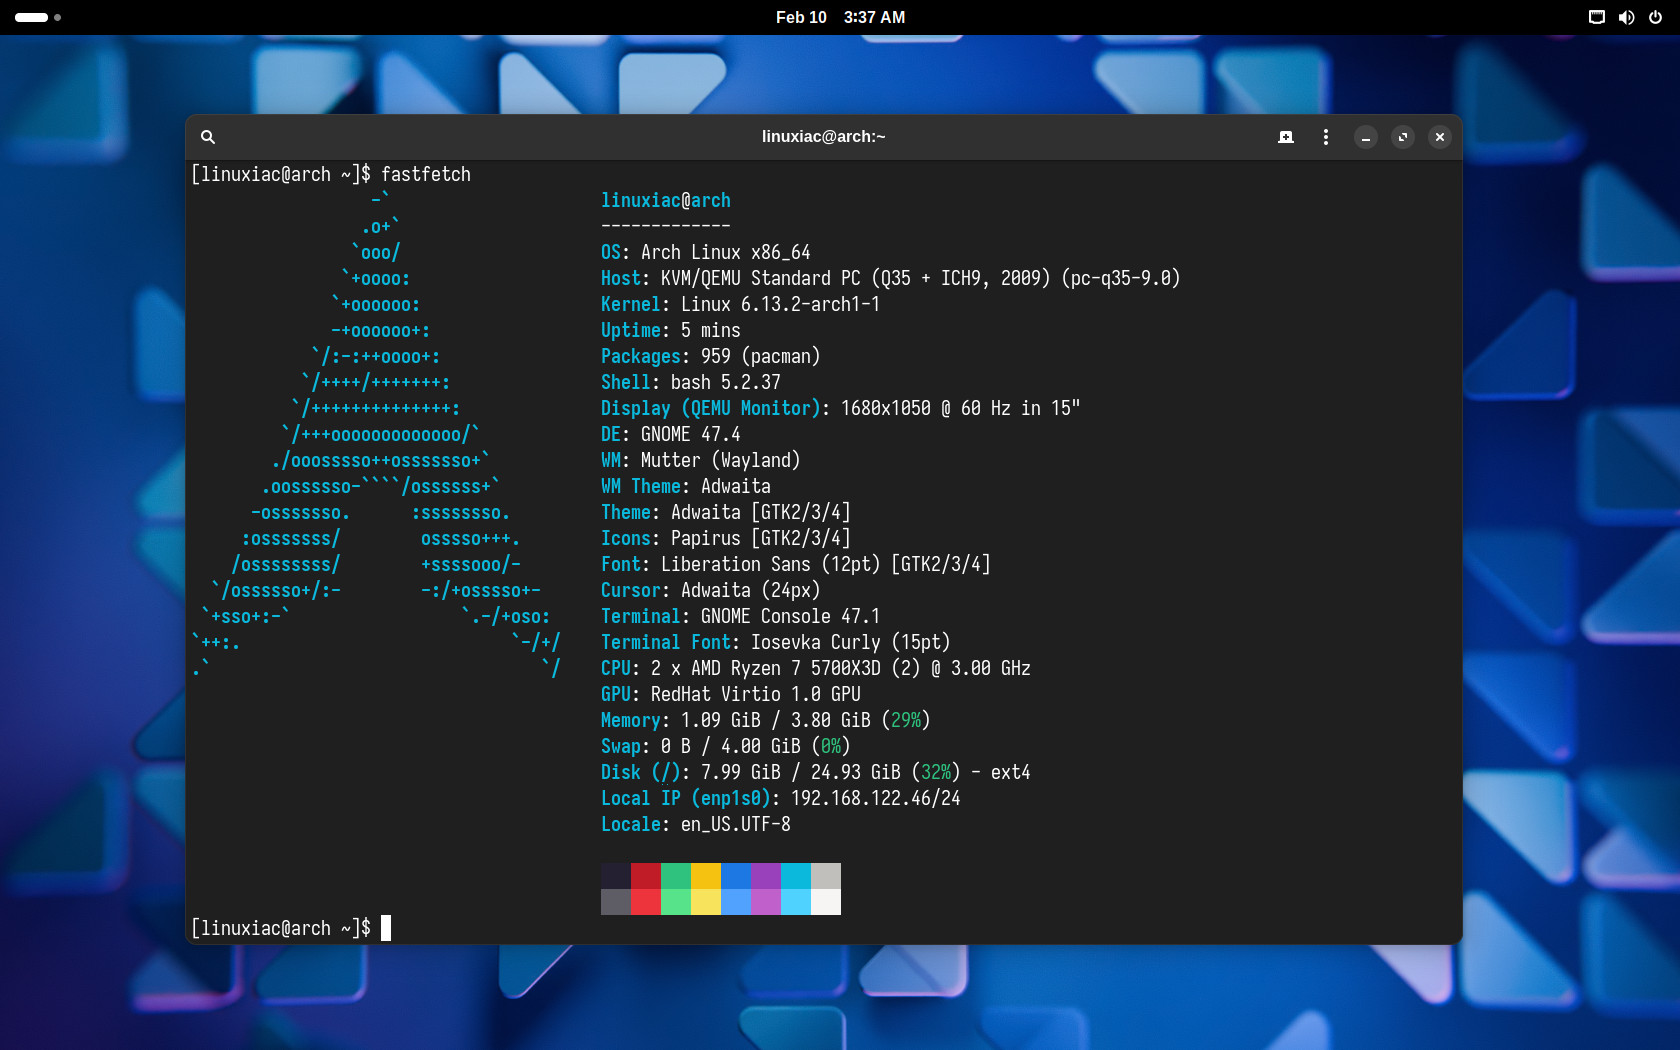
Task: Click the purple color block in top palette row
Action: point(766,876)
